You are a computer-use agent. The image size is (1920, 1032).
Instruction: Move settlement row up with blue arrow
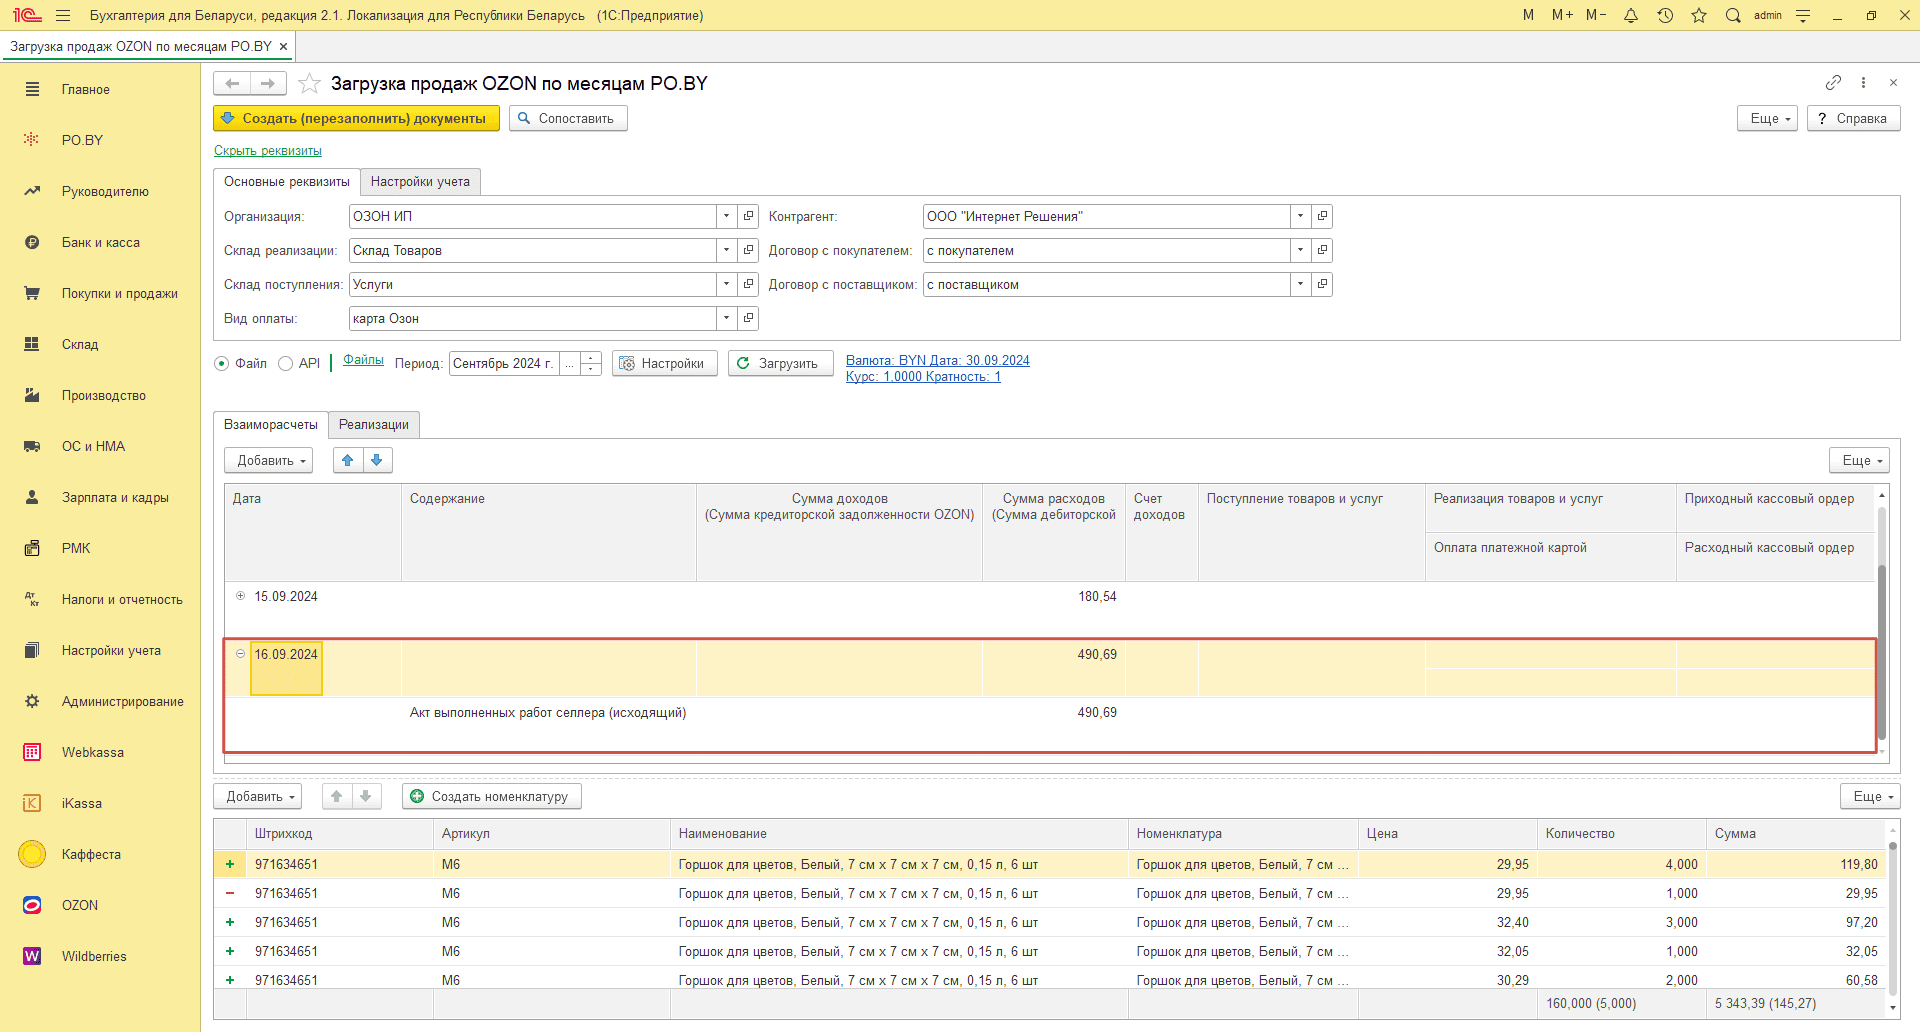point(348,460)
